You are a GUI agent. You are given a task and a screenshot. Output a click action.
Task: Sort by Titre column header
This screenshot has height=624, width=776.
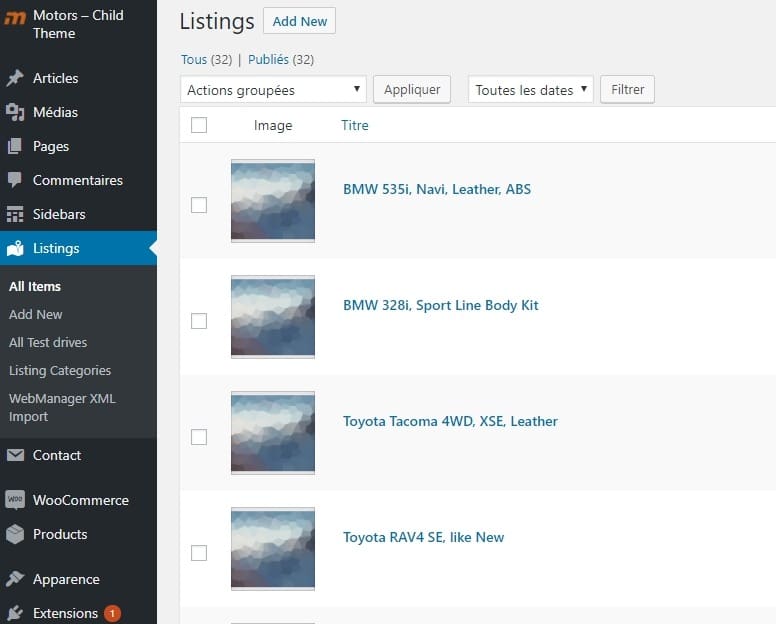pyautogui.click(x=355, y=125)
